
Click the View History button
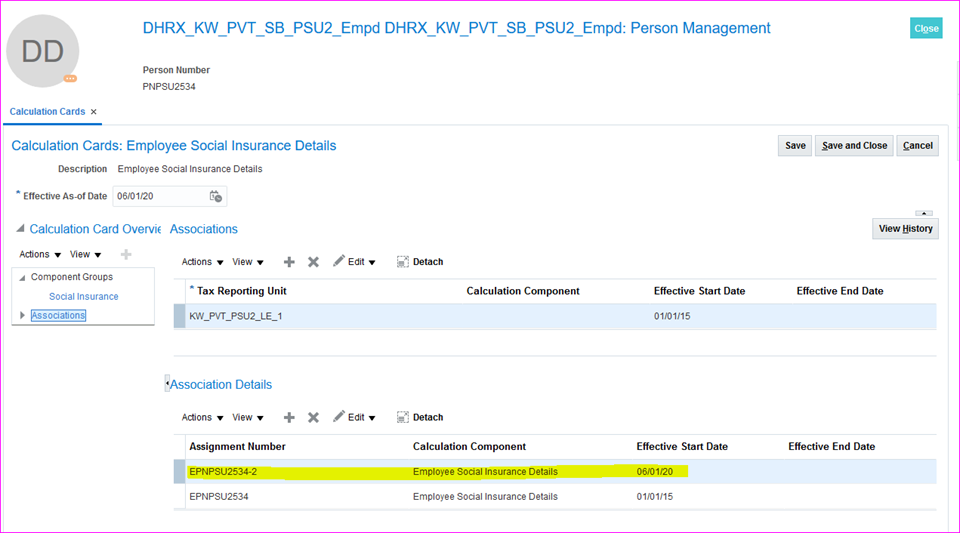point(905,229)
